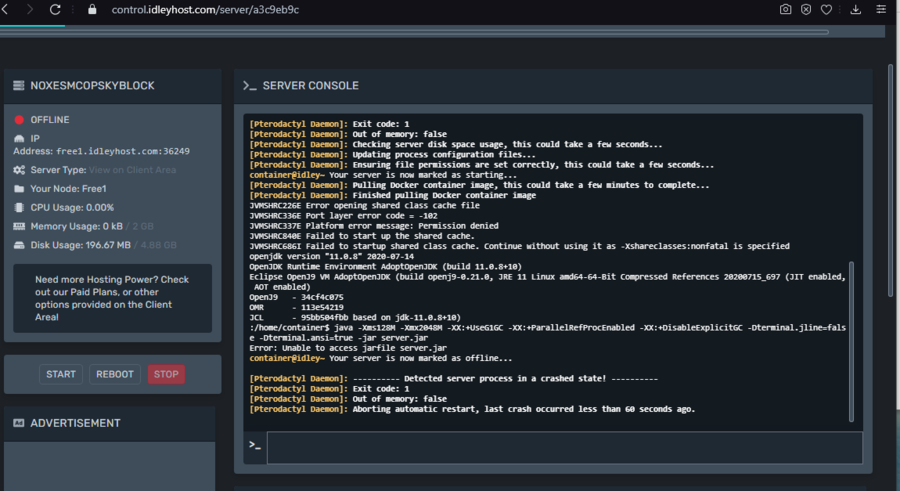Type in the console command input field
Viewport: 900px width, 491px height.
click(564, 447)
